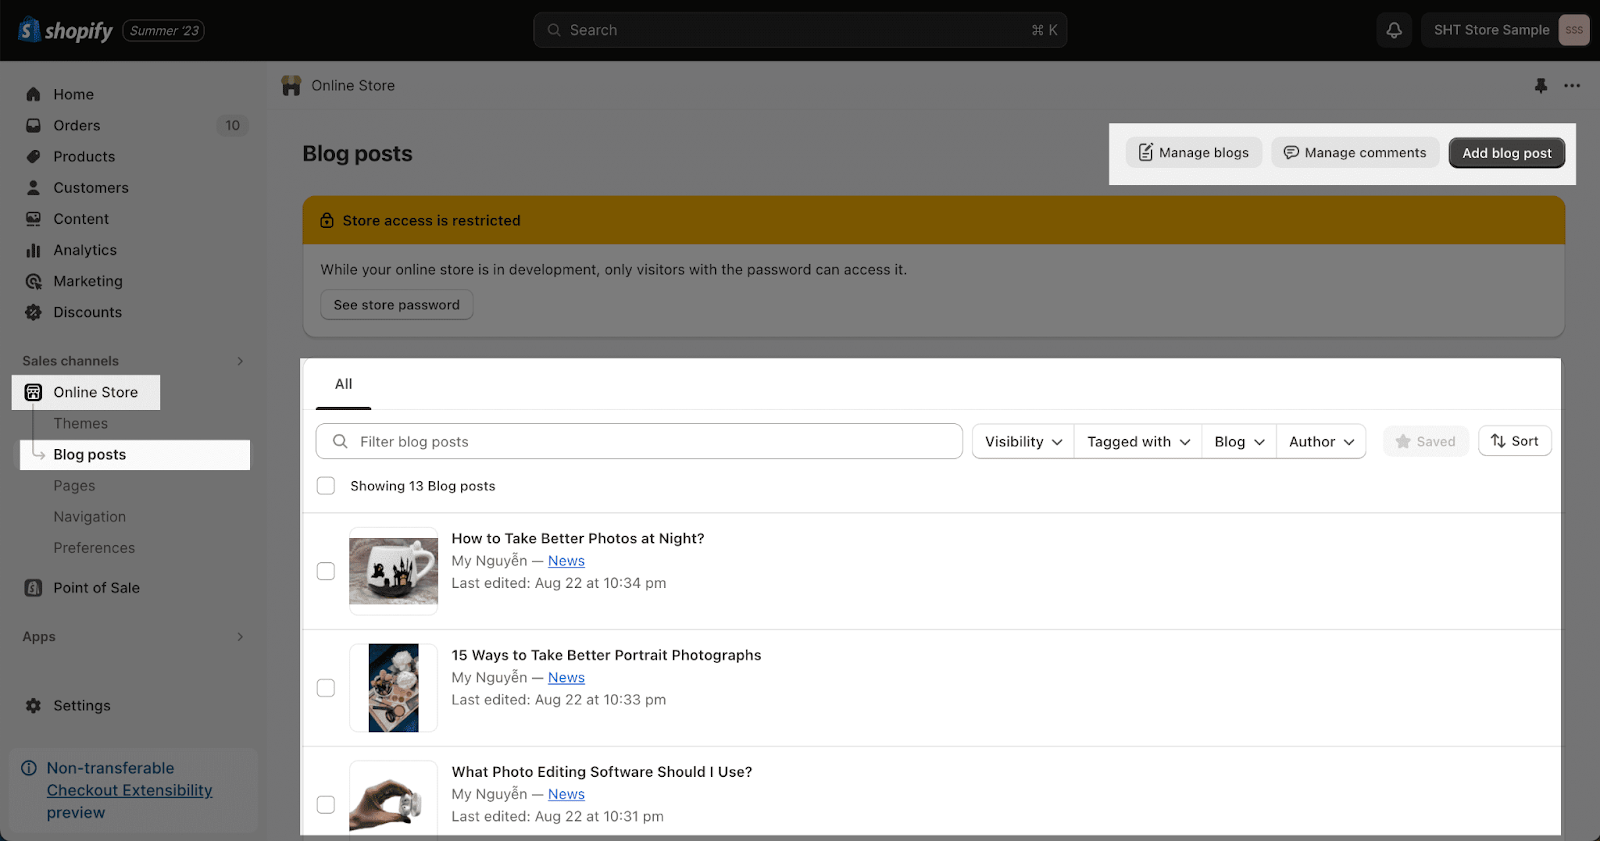Click the Online Store header store icon
Screen dimensions: 1600x841
pos(291,86)
